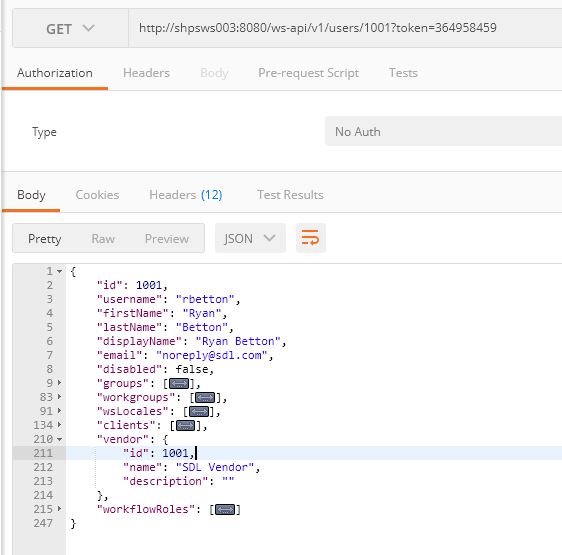Click the username "rbetton" value
562x555 pixels.
coord(205,299)
